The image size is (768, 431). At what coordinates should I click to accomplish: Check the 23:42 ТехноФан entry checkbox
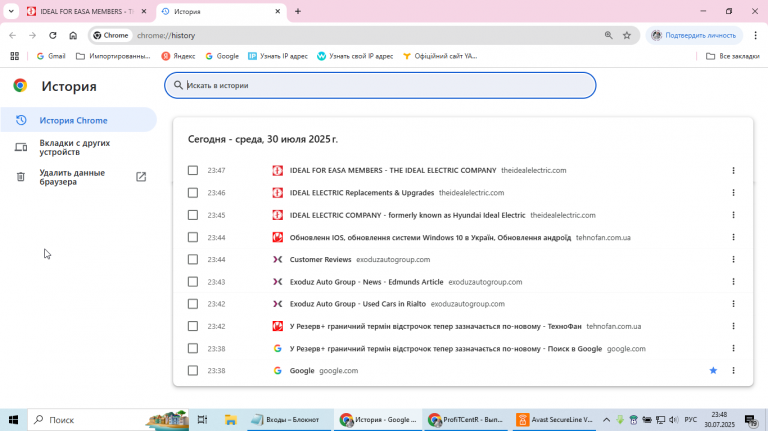click(x=193, y=326)
